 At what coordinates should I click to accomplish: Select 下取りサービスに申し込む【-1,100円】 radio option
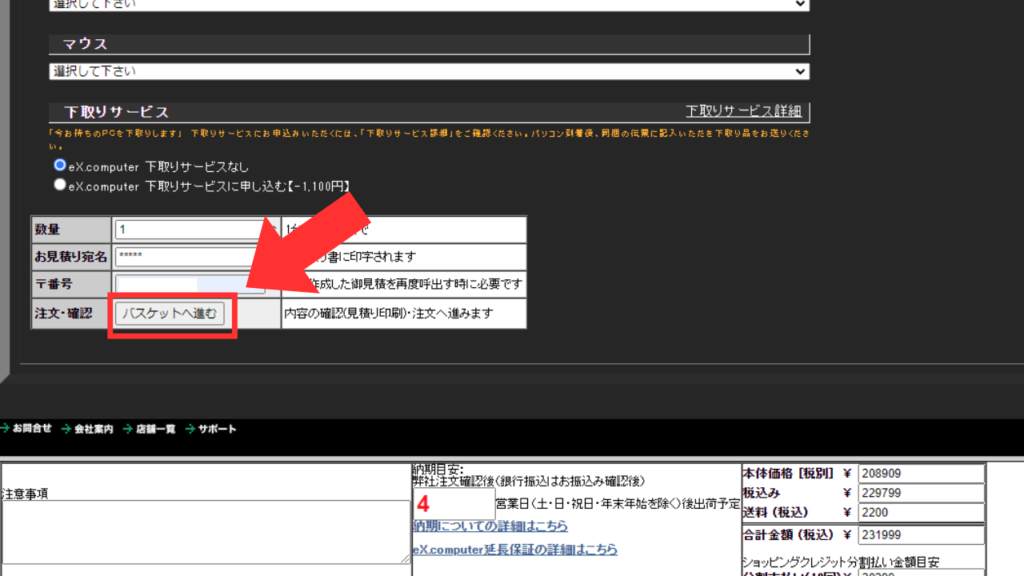tap(61, 185)
